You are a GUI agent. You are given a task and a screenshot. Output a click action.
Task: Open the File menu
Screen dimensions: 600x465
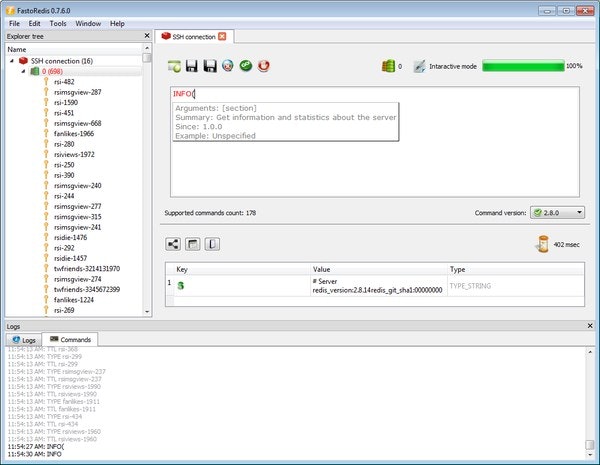click(x=15, y=23)
